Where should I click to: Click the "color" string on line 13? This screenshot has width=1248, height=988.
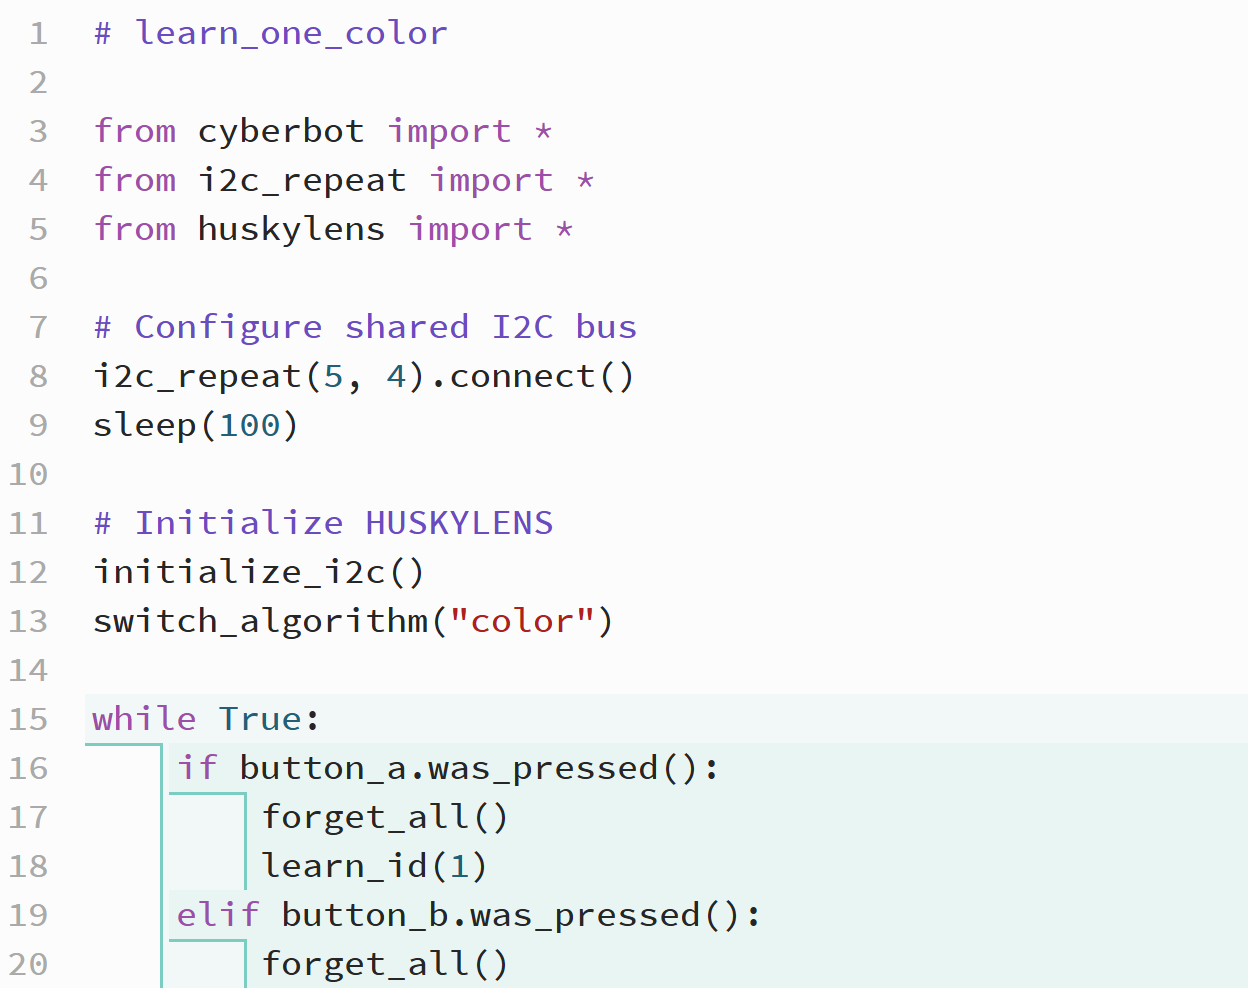coord(522,621)
